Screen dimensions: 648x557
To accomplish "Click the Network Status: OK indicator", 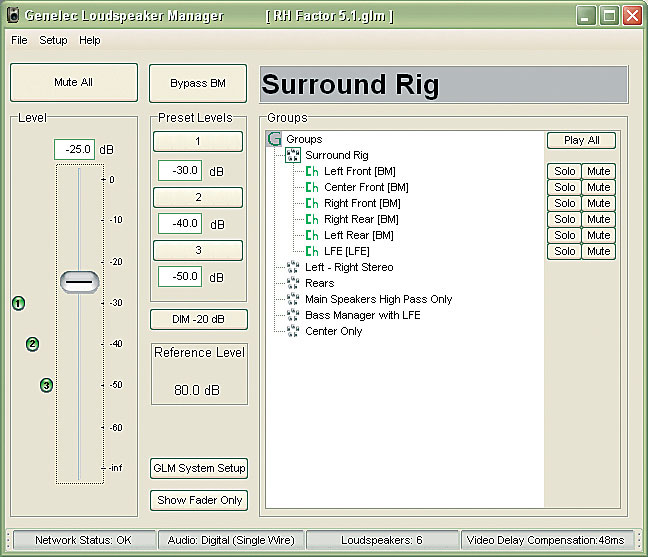I will 84,540.
